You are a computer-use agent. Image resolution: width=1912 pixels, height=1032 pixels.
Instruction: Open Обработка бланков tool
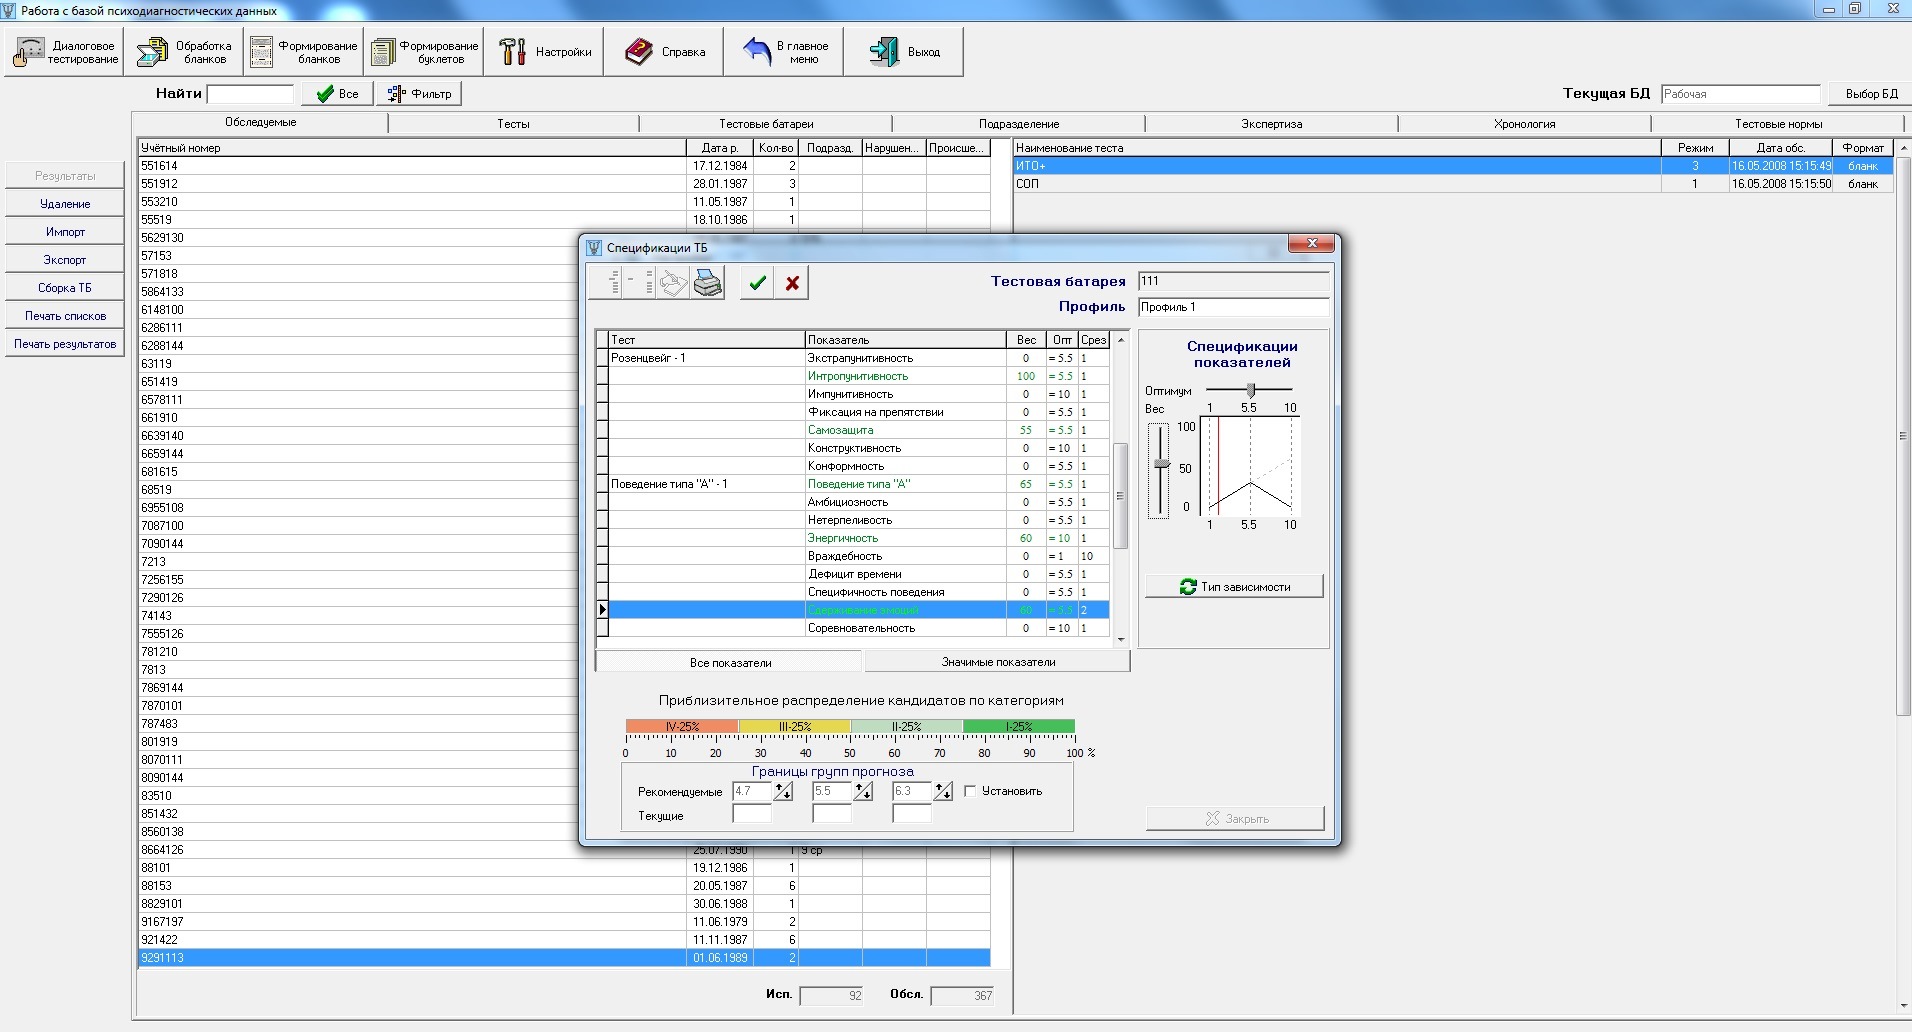tap(184, 52)
